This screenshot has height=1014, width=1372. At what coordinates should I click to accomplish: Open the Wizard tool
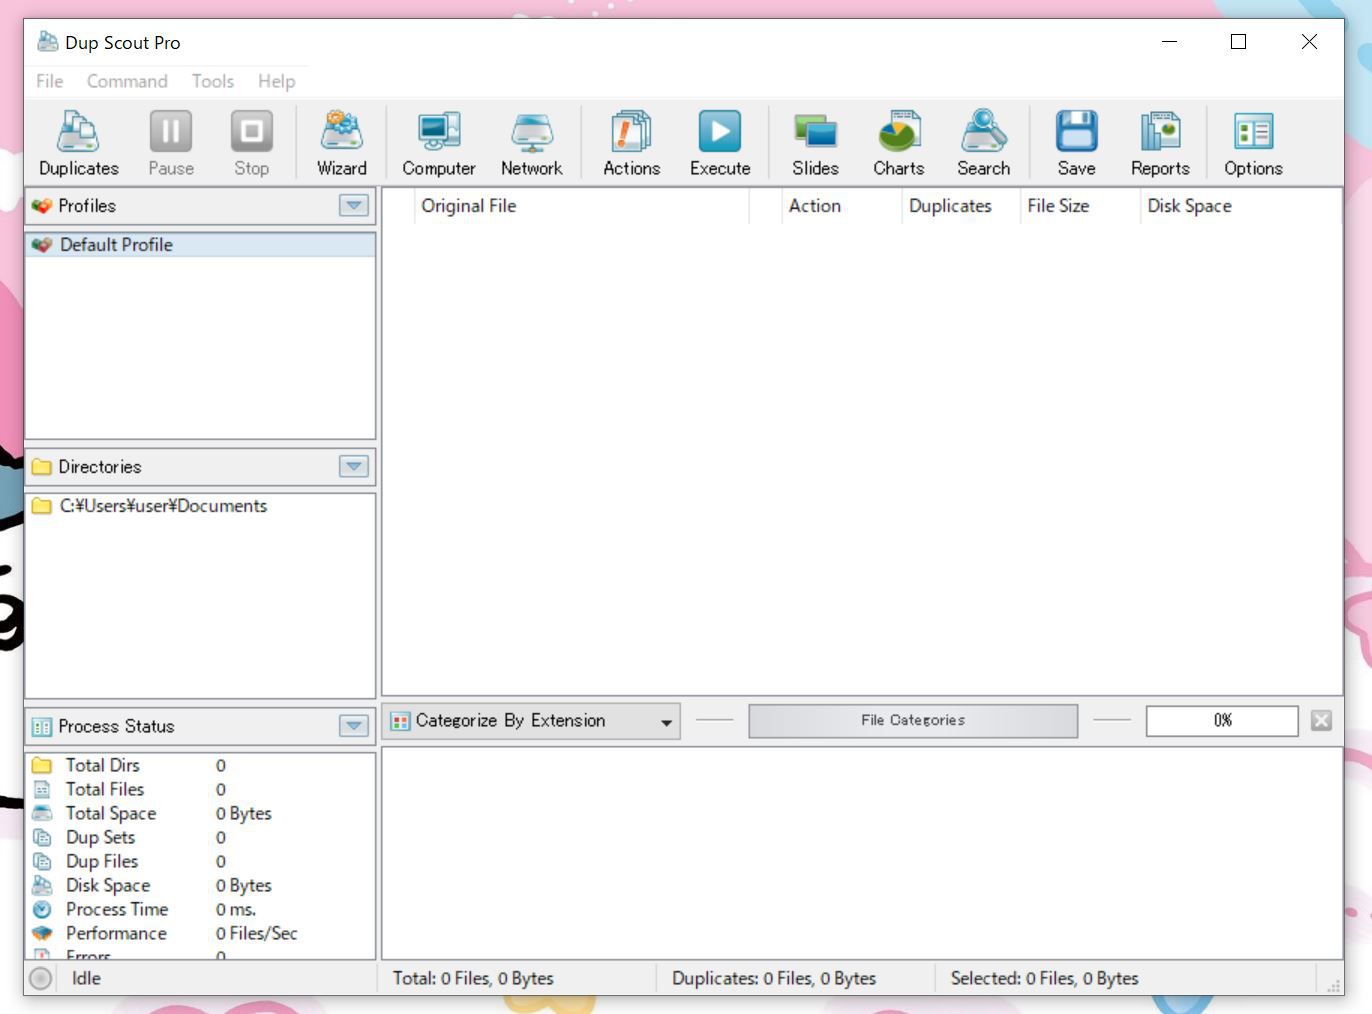341,143
